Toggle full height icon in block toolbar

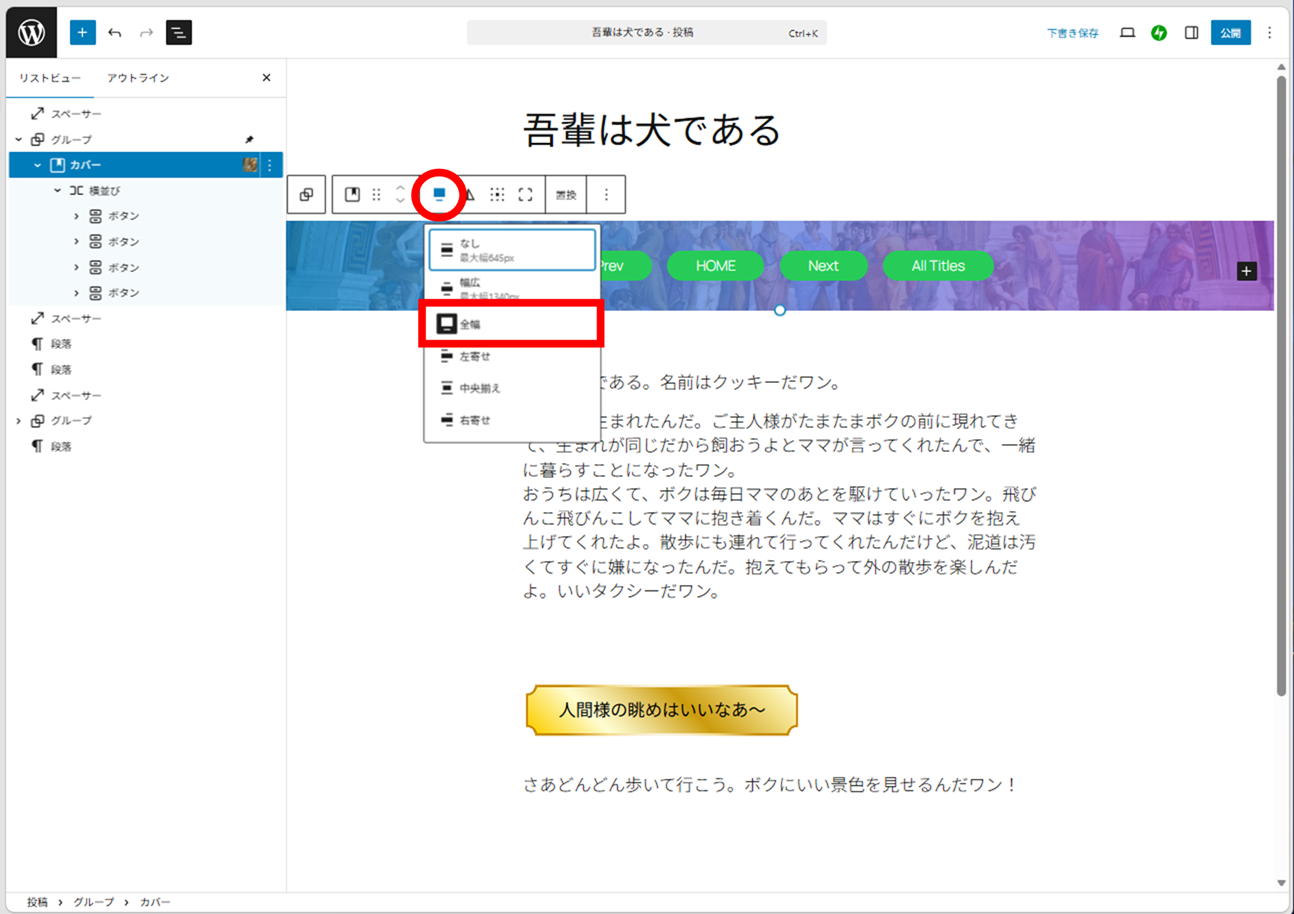pyautogui.click(x=525, y=195)
